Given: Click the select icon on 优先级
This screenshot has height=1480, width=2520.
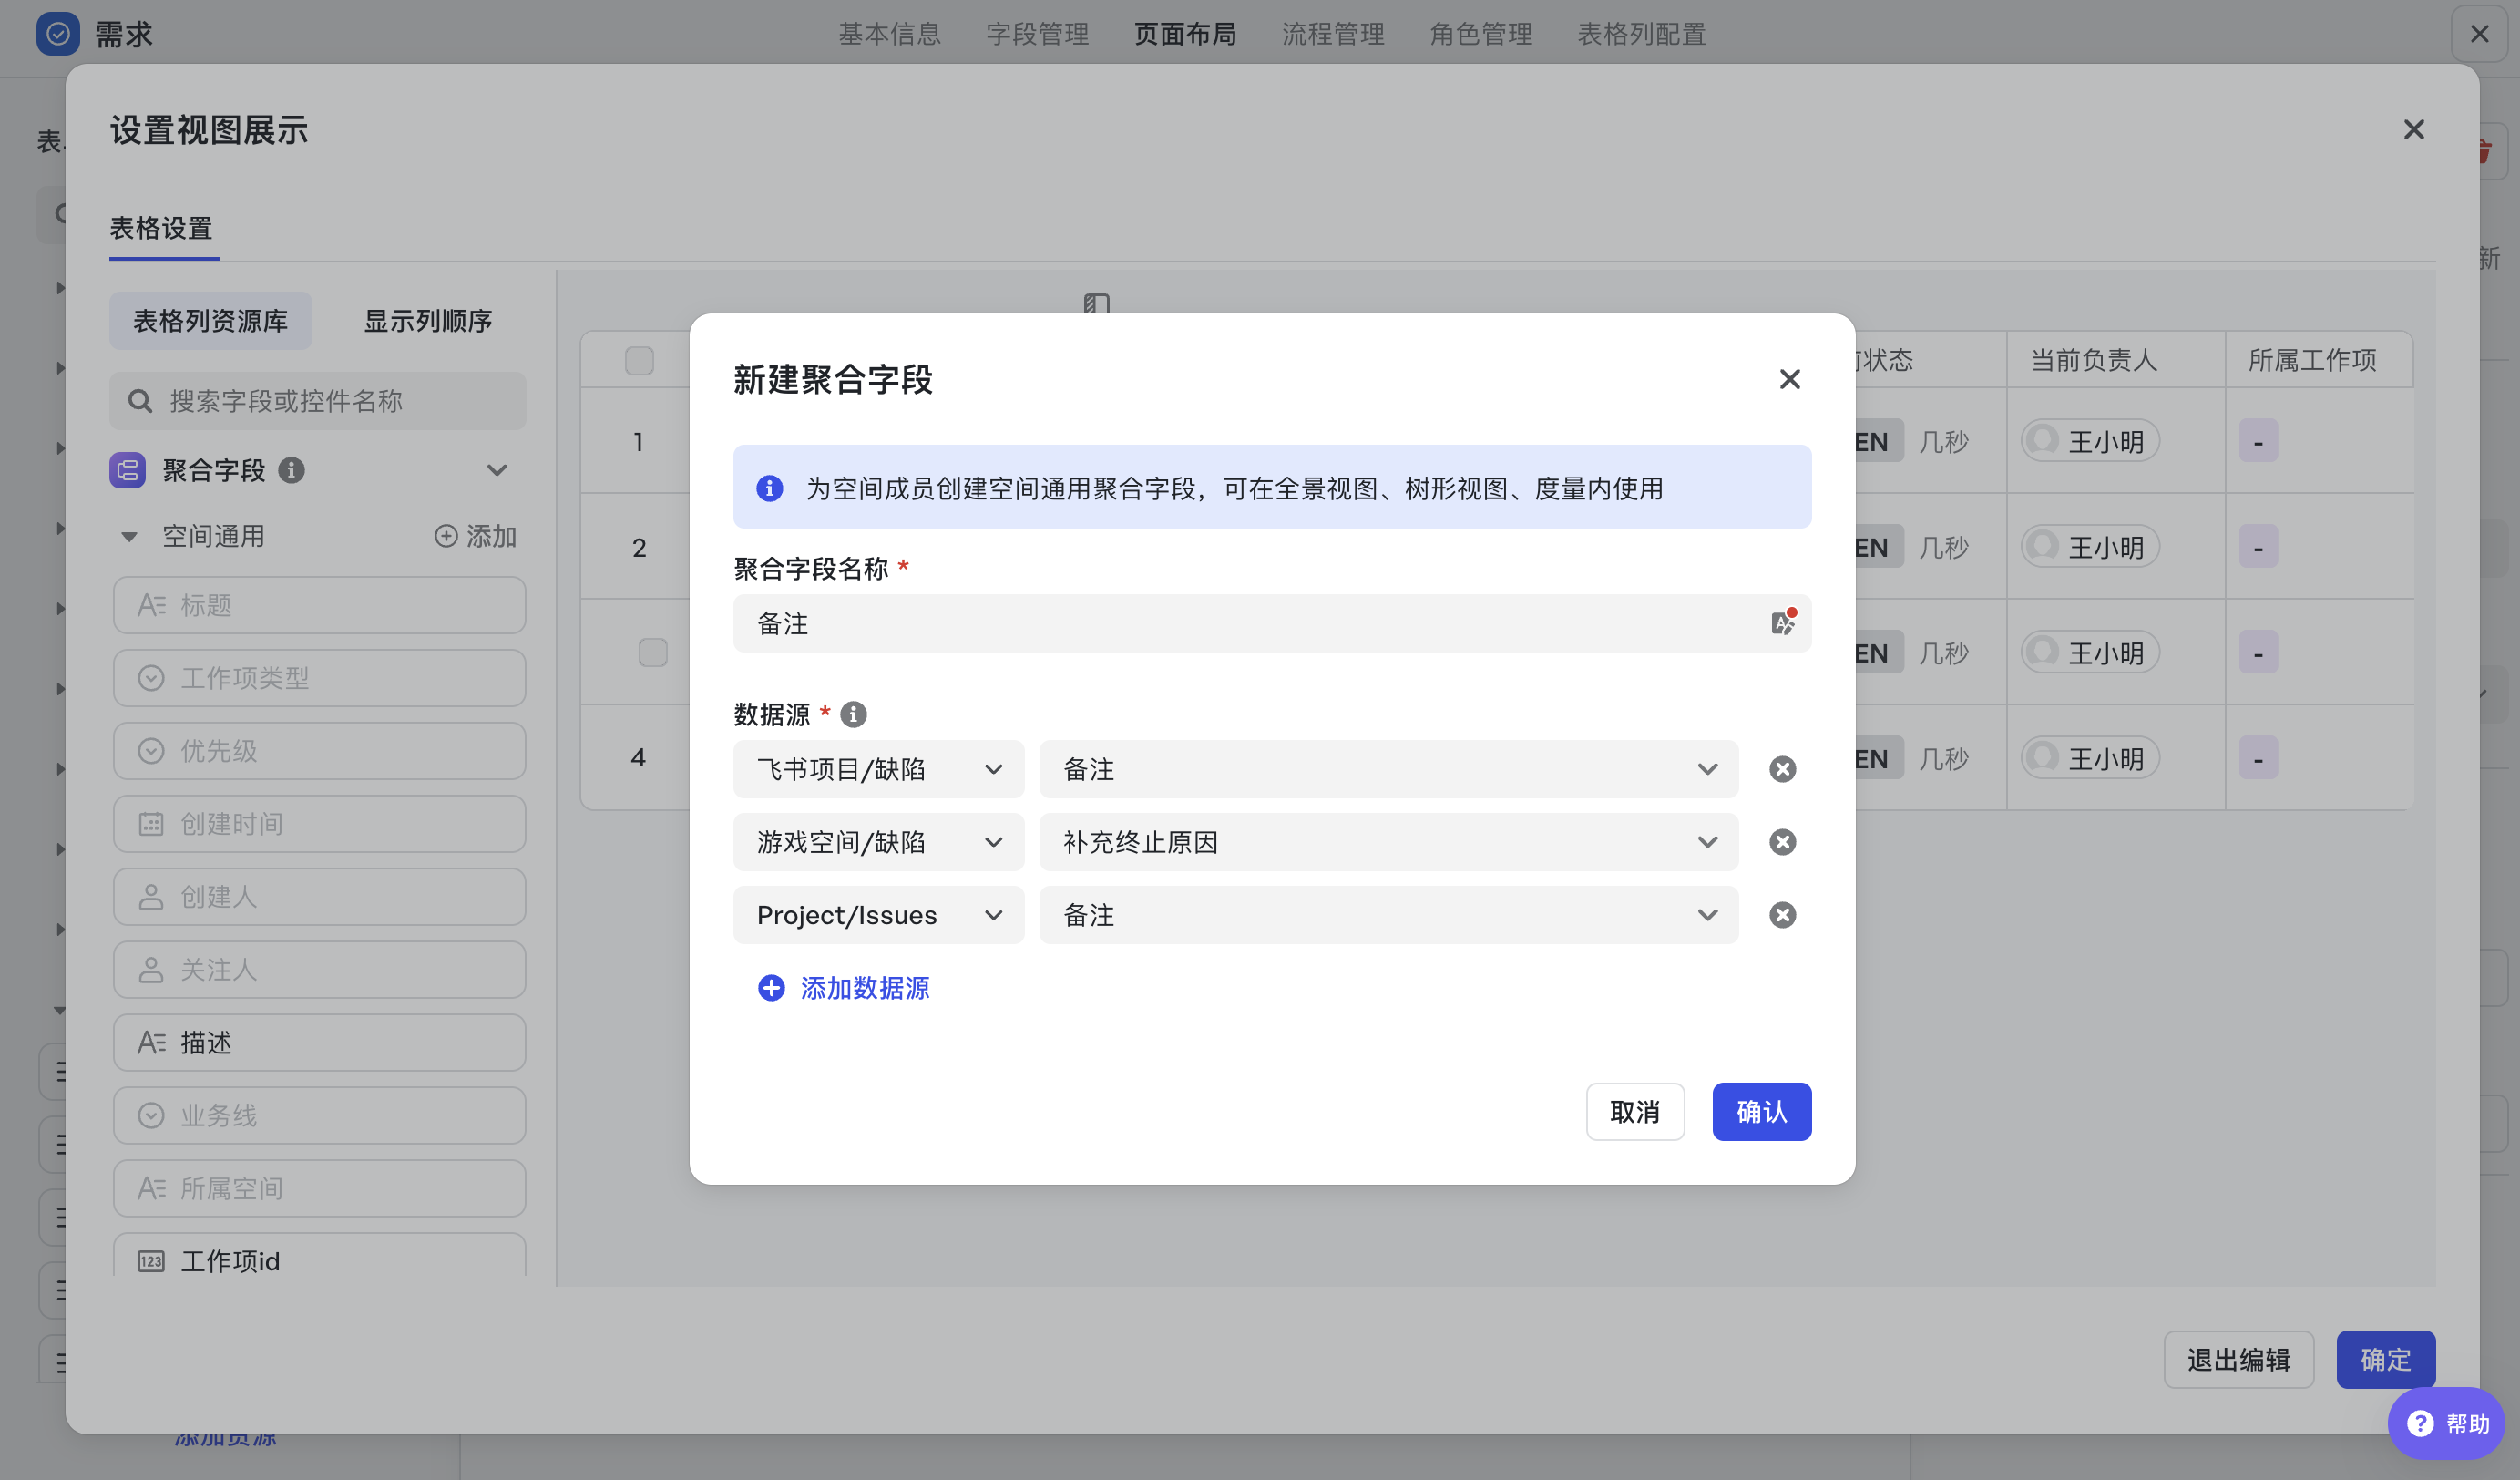Looking at the screenshot, I should pos(151,751).
